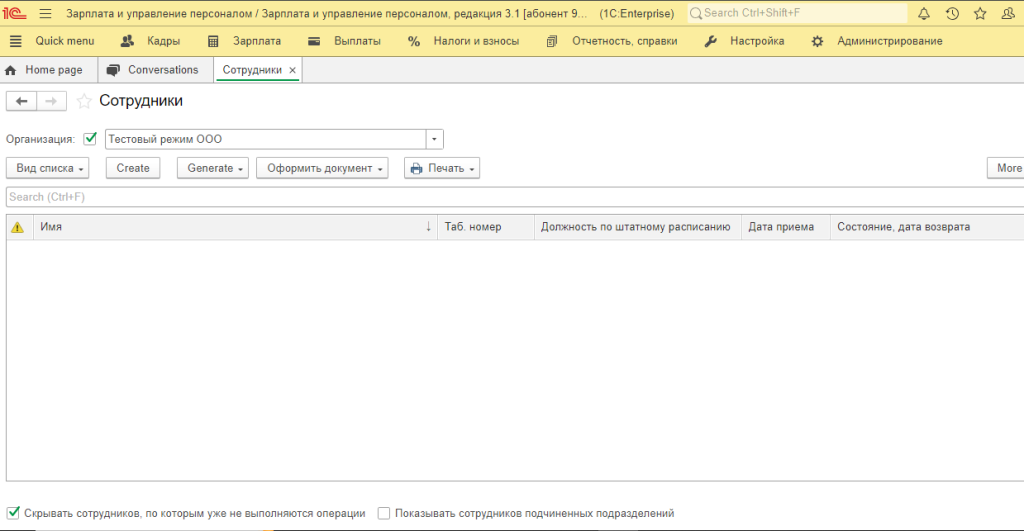Add Сотрудники page to favorites star

click(84, 101)
